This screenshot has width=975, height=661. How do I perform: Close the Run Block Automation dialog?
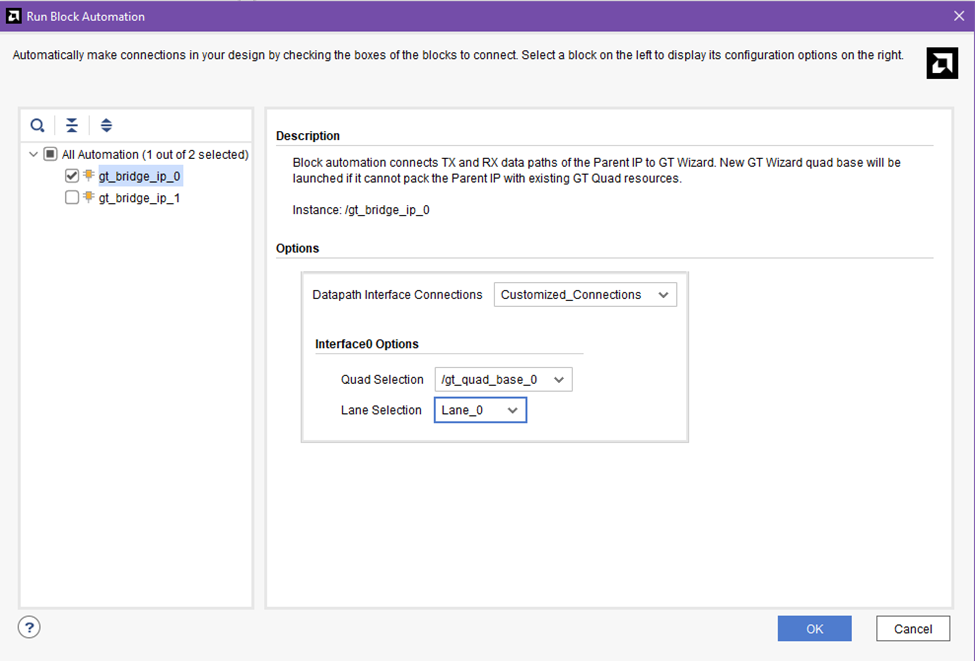pyautogui.click(x=958, y=16)
